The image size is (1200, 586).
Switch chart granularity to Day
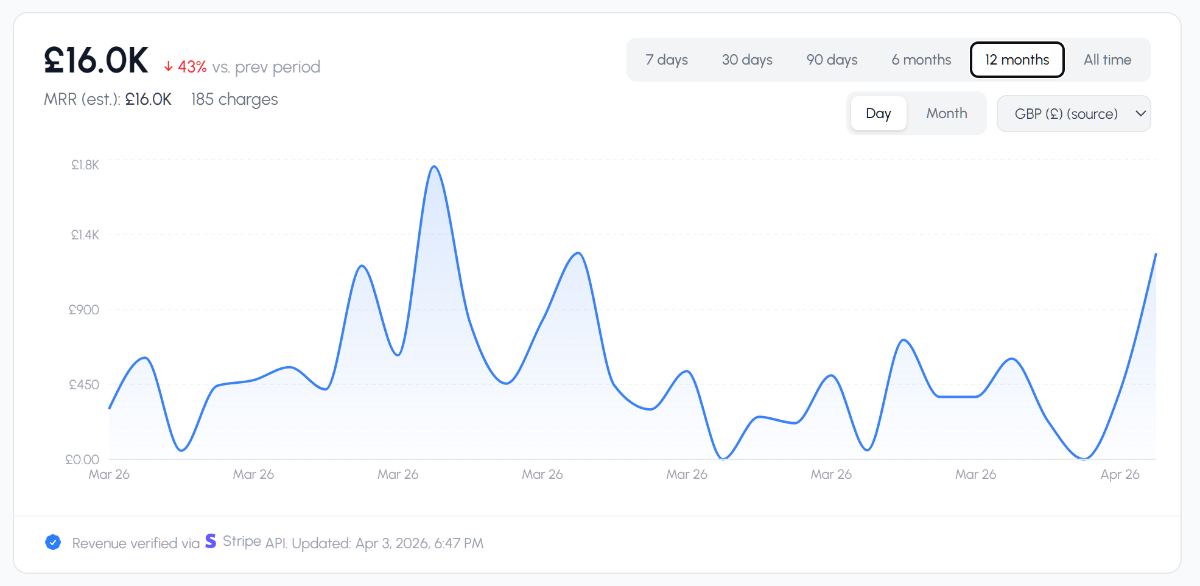click(x=878, y=113)
